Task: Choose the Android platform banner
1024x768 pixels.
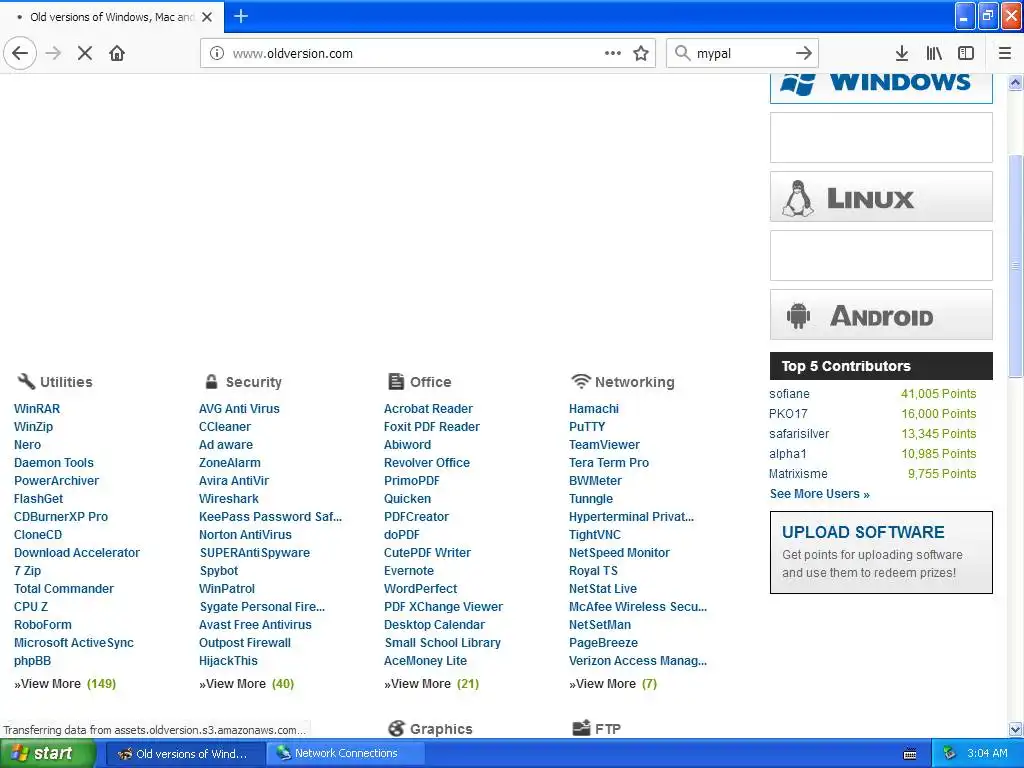Action: coord(881,315)
